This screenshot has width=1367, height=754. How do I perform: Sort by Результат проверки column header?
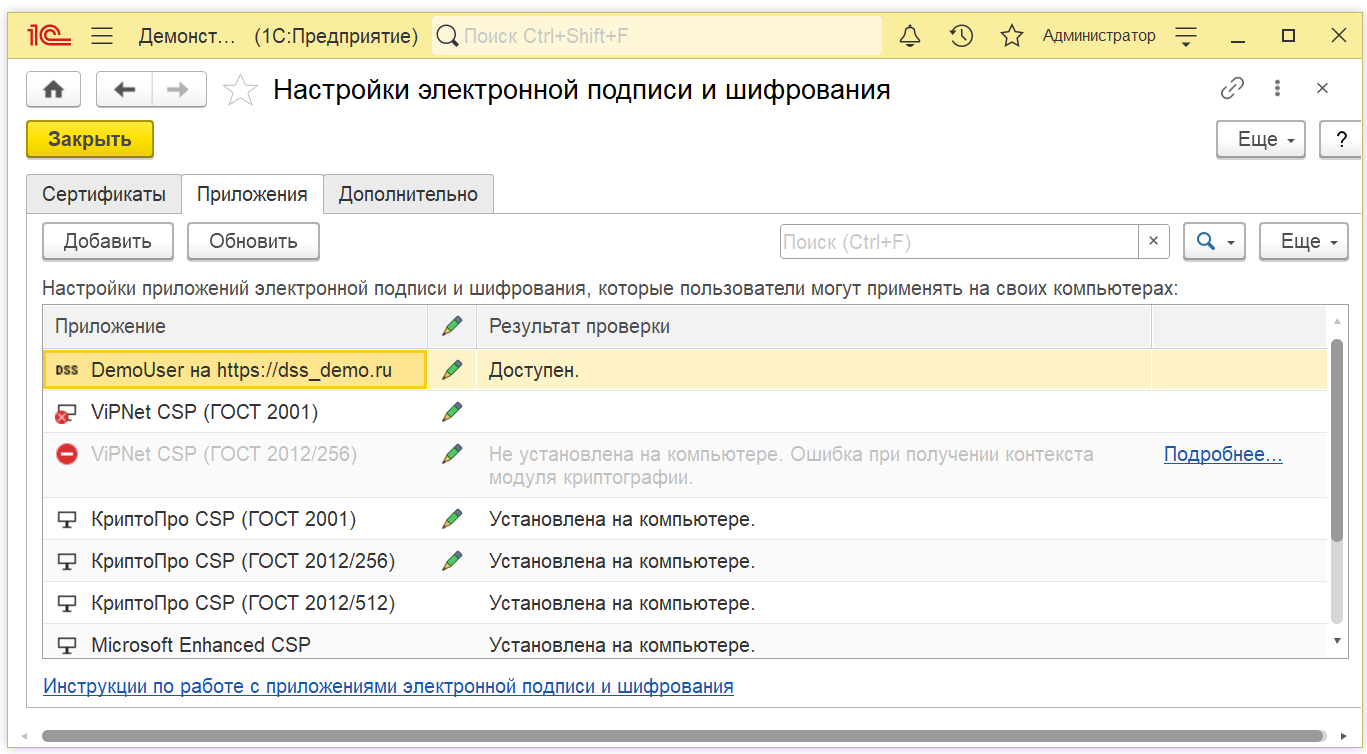coord(814,326)
